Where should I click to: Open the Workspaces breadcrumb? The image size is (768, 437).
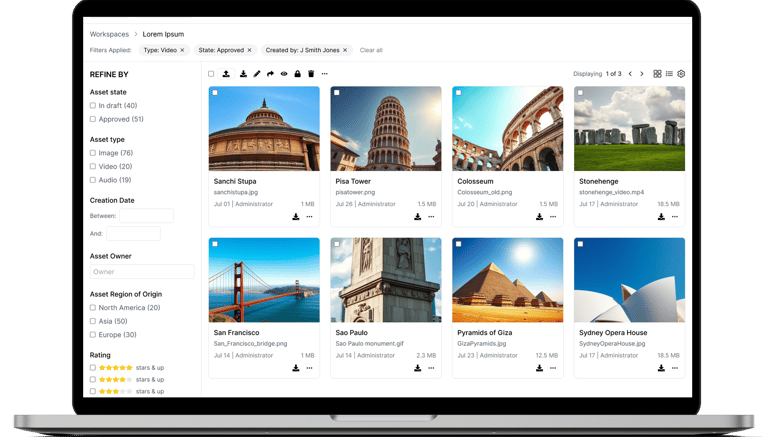tap(109, 34)
